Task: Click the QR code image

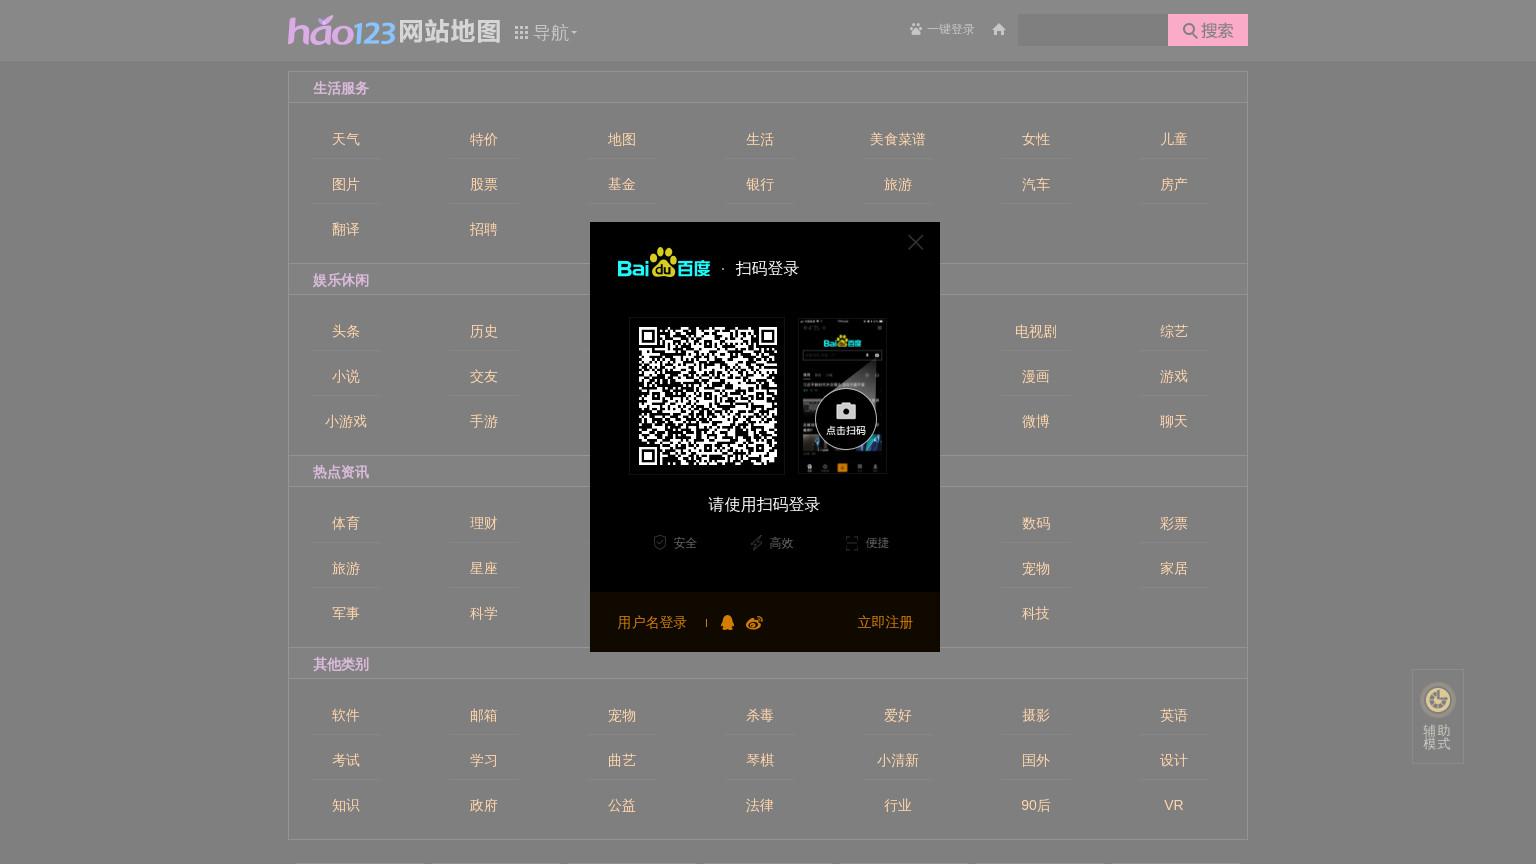Action: click(x=707, y=396)
